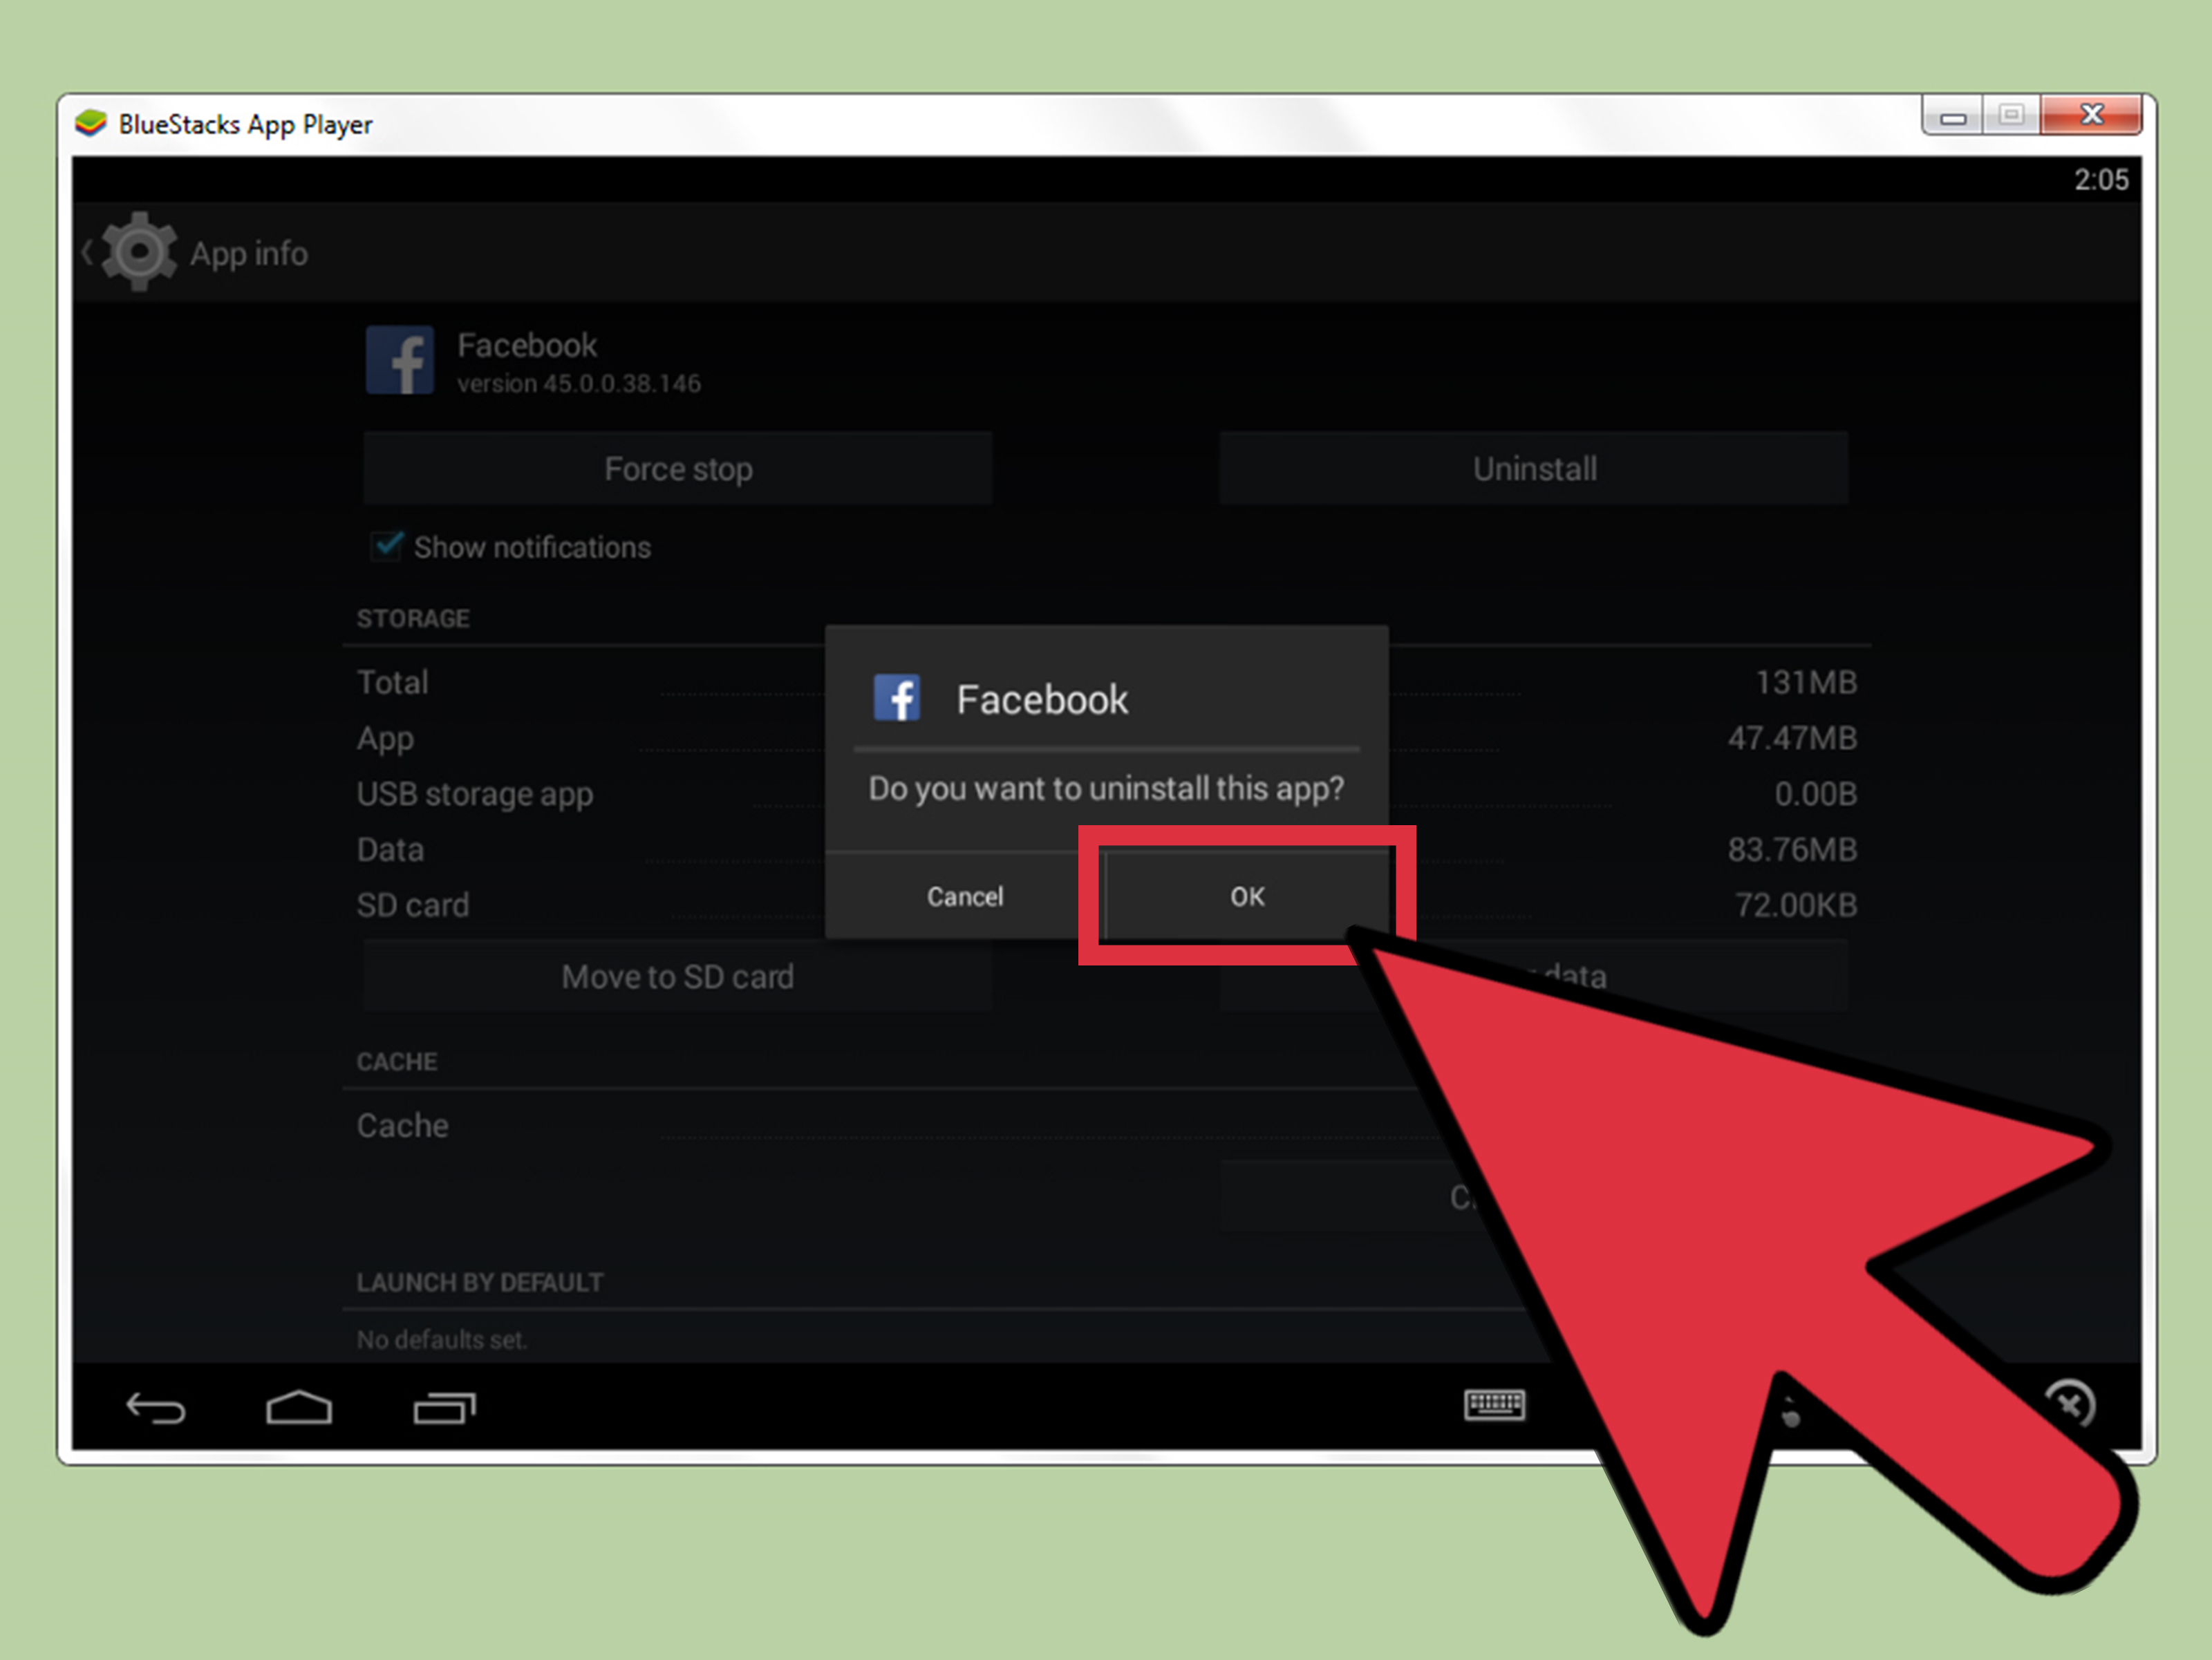Click the 'App' storage row label
Screen dimensions: 2212x1660
click(386, 740)
